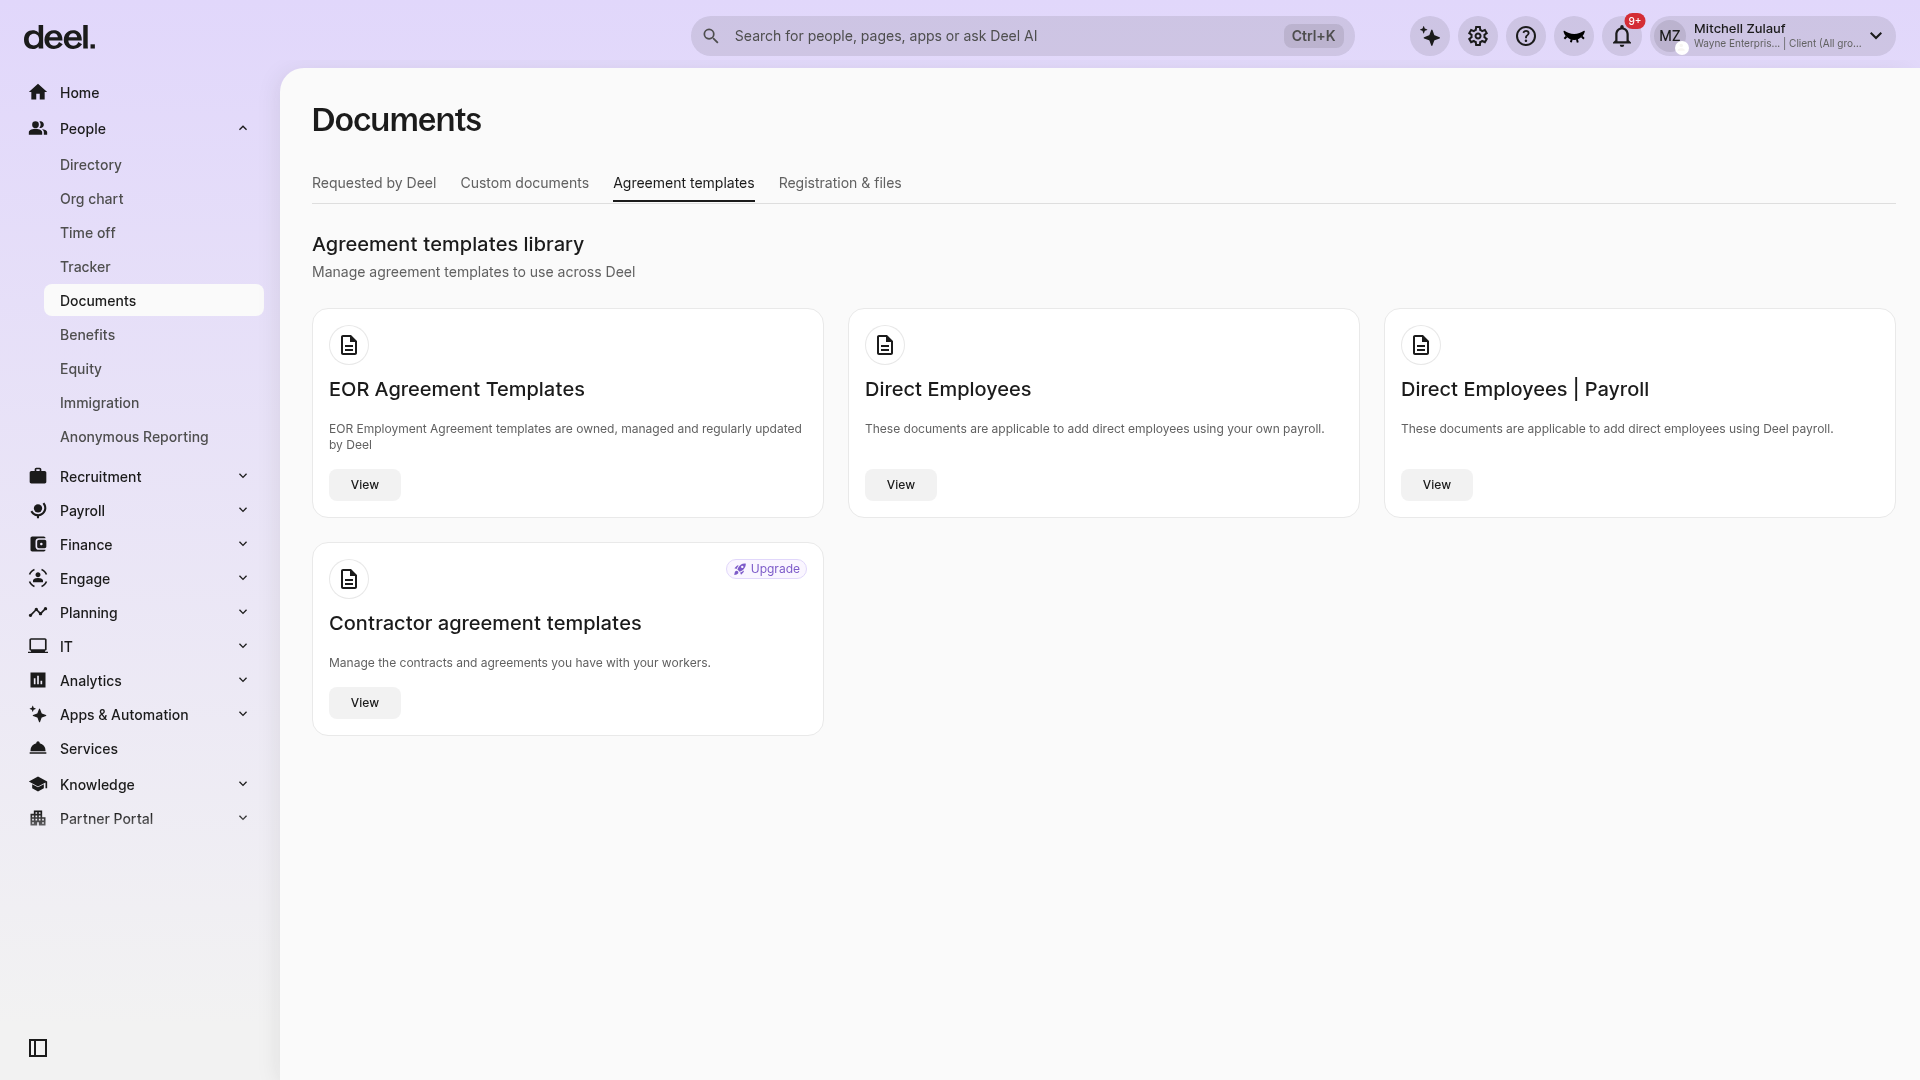Open Tracker in the sidebar
Image resolution: width=1920 pixels, height=1080 pixels.
pyautogui.click(x=154, y=267)
